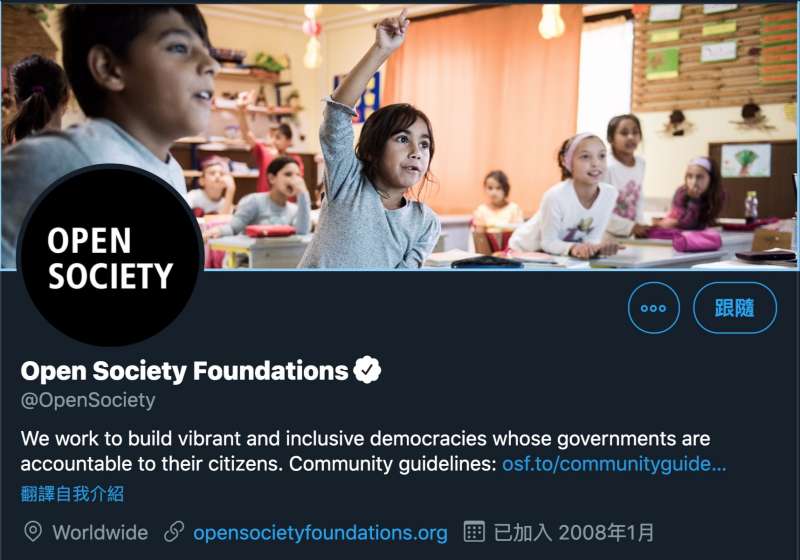Click the calendar joined-date icon
Viewport: 800px width, 560px height.
[x=474, y=531]
